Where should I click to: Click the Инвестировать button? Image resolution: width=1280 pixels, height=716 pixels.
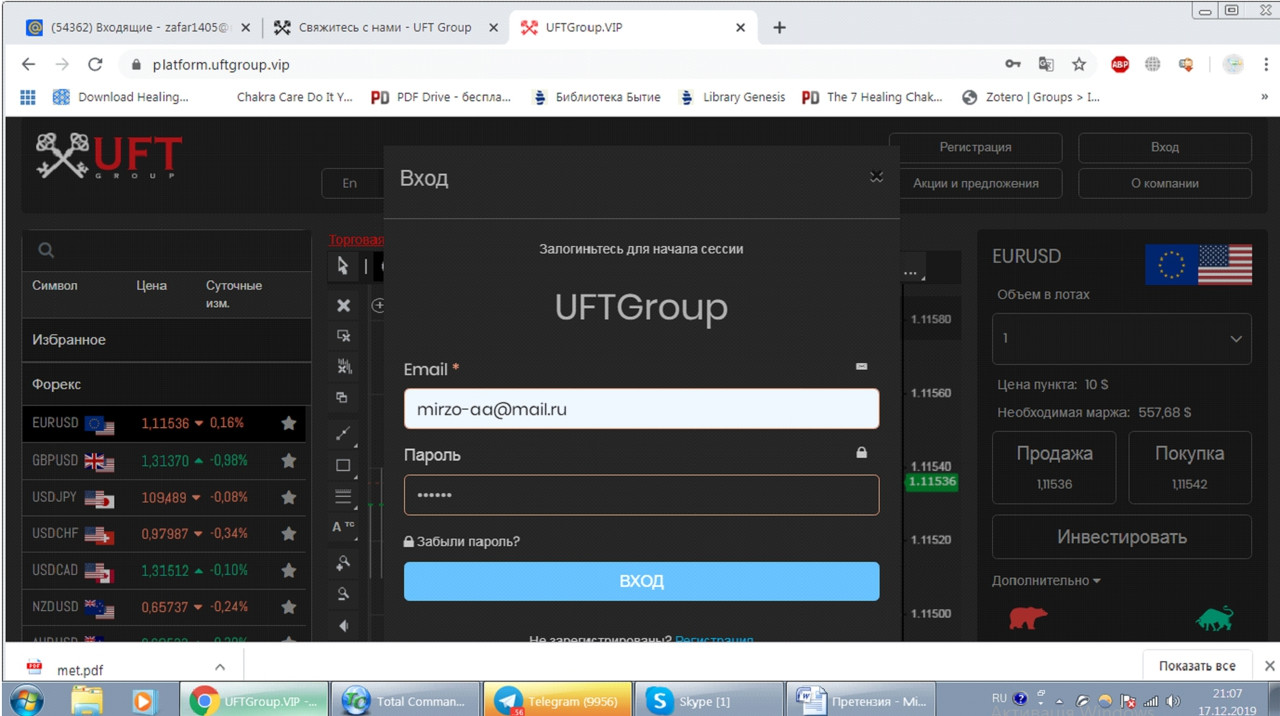pyautogui.click(x=1121, y=537)
